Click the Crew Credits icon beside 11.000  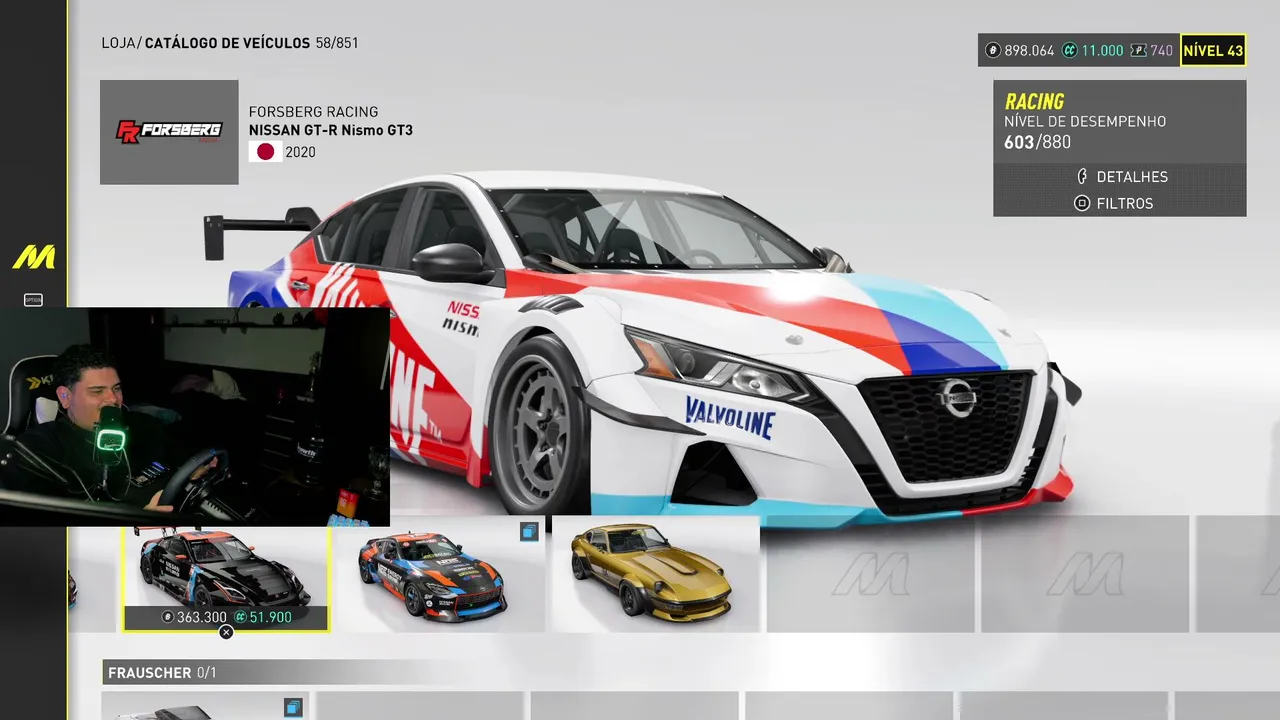[1070, 50]
